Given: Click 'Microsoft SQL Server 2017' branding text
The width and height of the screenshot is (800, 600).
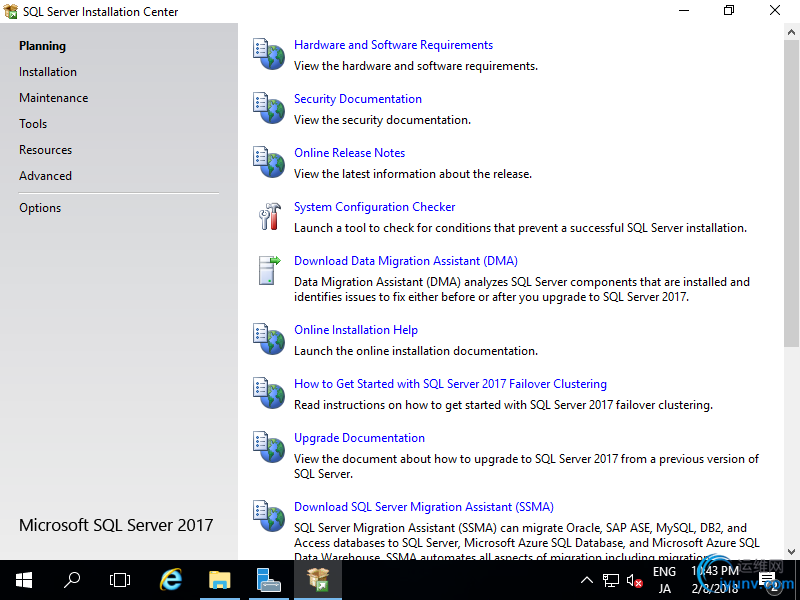Looking at the screenshot, I should click(x=116, y=526).
